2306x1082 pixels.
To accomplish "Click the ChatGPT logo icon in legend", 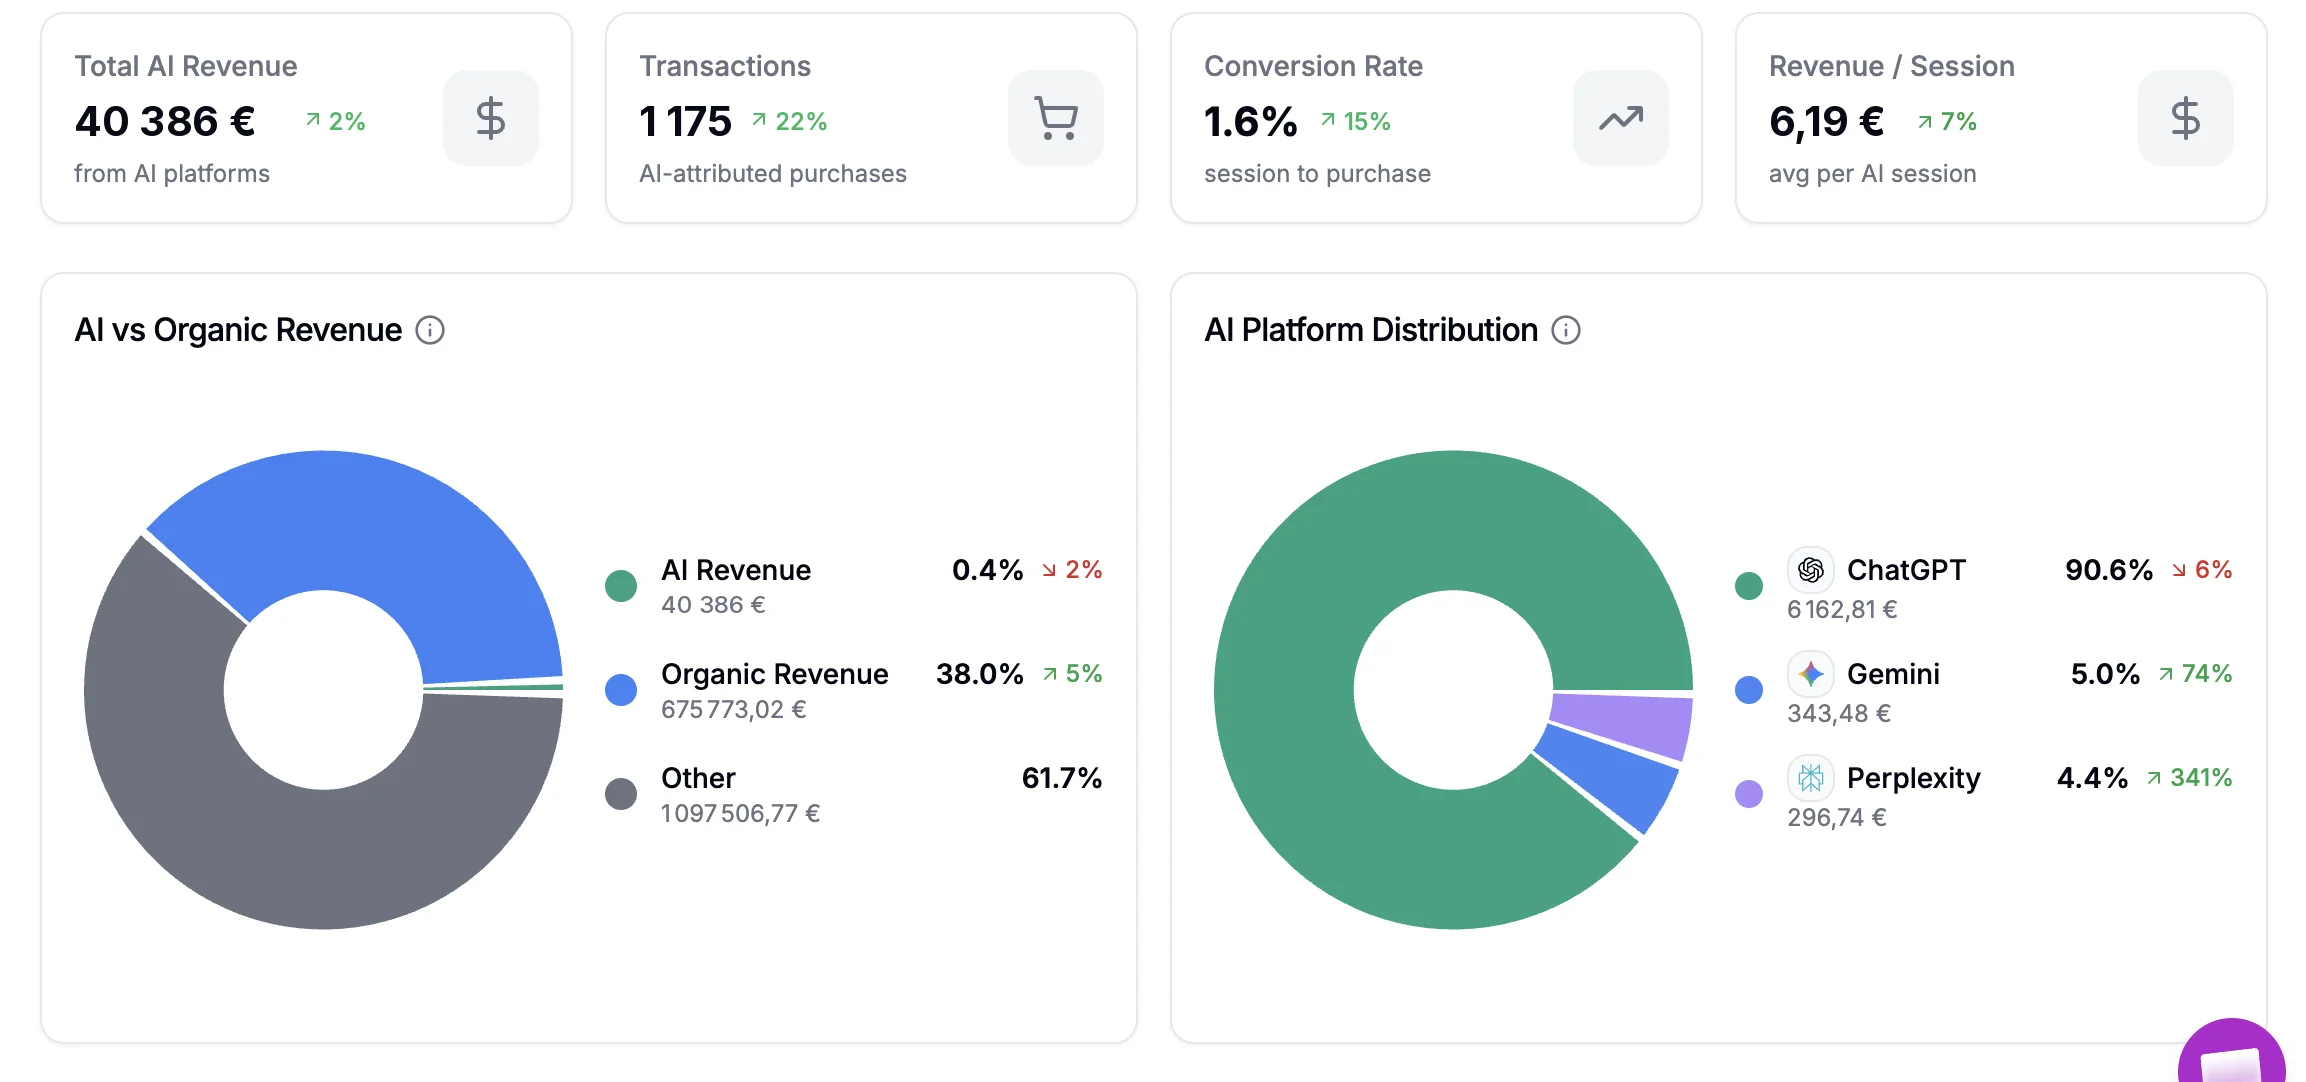I will coord(1811,570).
